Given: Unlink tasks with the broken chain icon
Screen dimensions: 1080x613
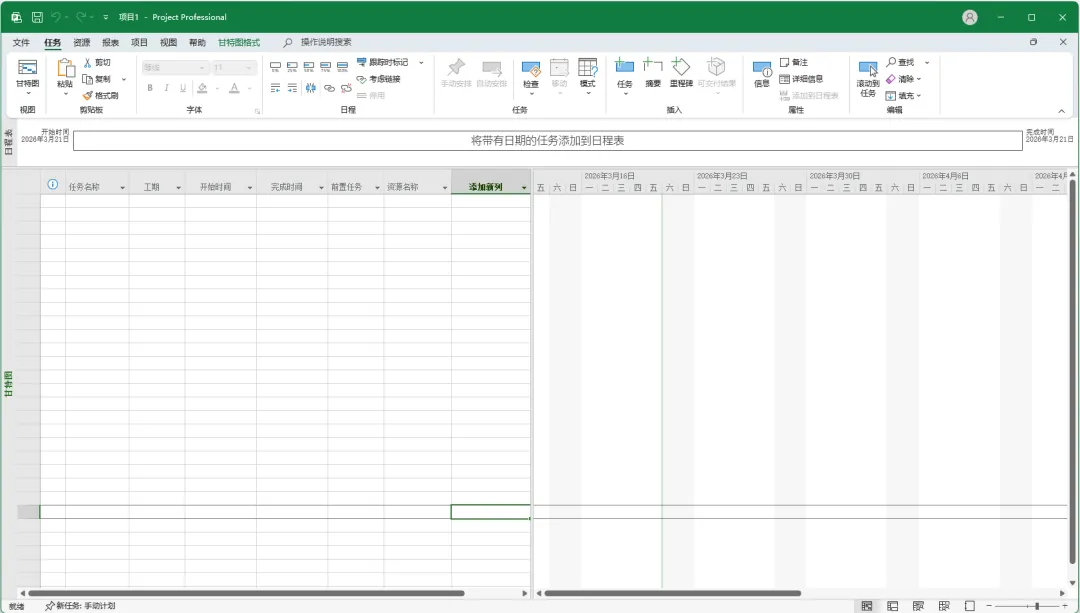Looking at the screenshot, I should (346, 87).
